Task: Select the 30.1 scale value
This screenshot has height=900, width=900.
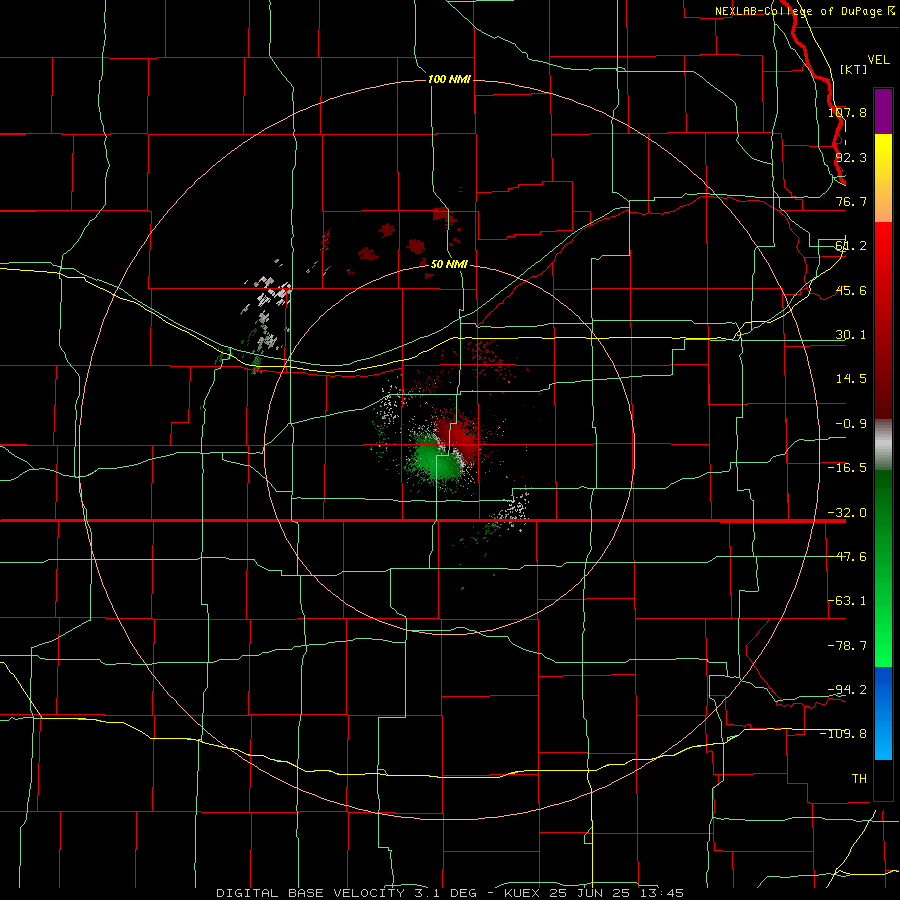Action: 851,335
